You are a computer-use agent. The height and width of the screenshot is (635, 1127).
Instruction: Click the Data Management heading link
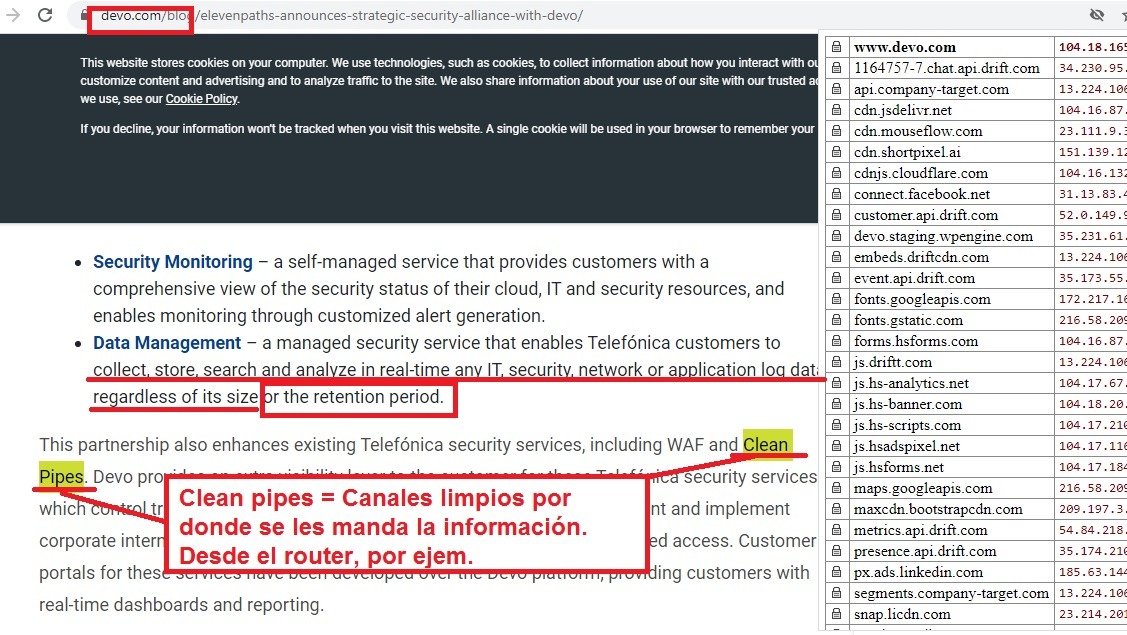(x=167, y=343)
